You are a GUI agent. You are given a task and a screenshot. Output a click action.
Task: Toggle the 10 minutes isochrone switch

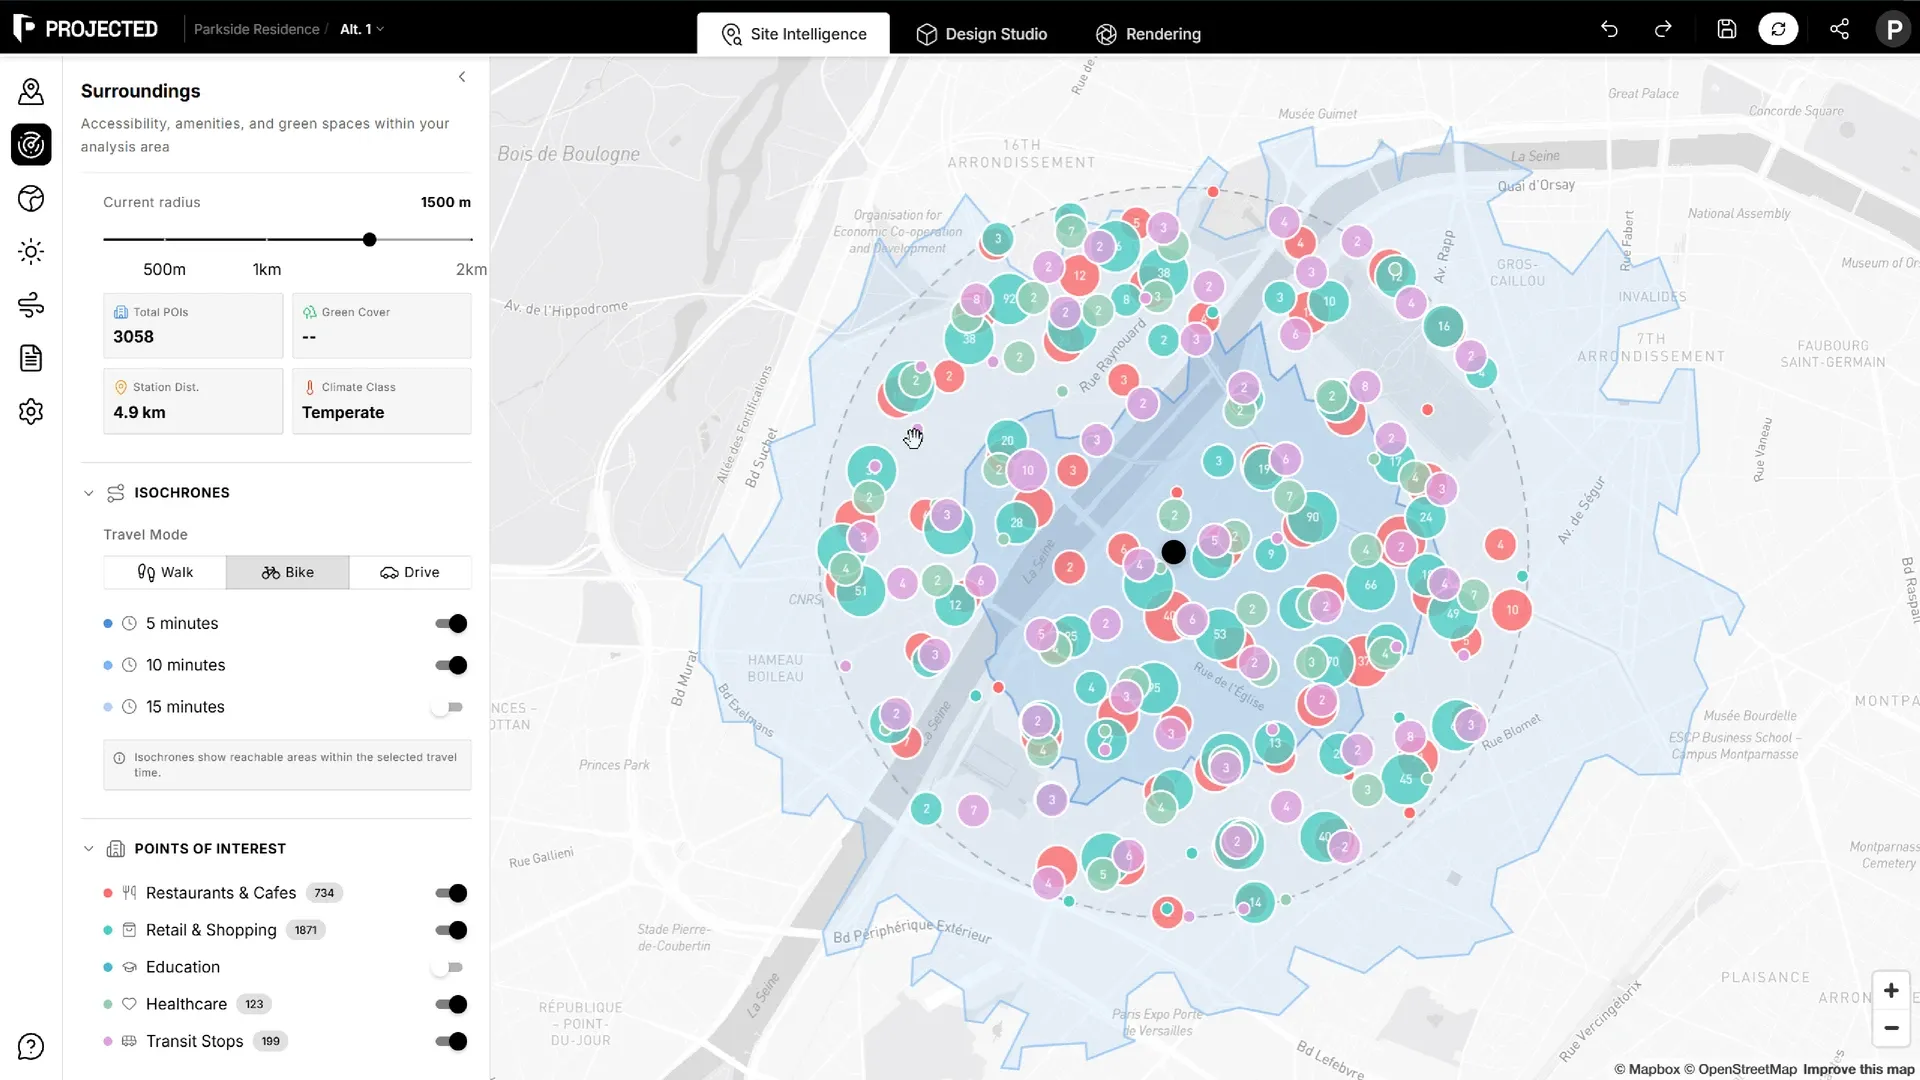point(451,665)
